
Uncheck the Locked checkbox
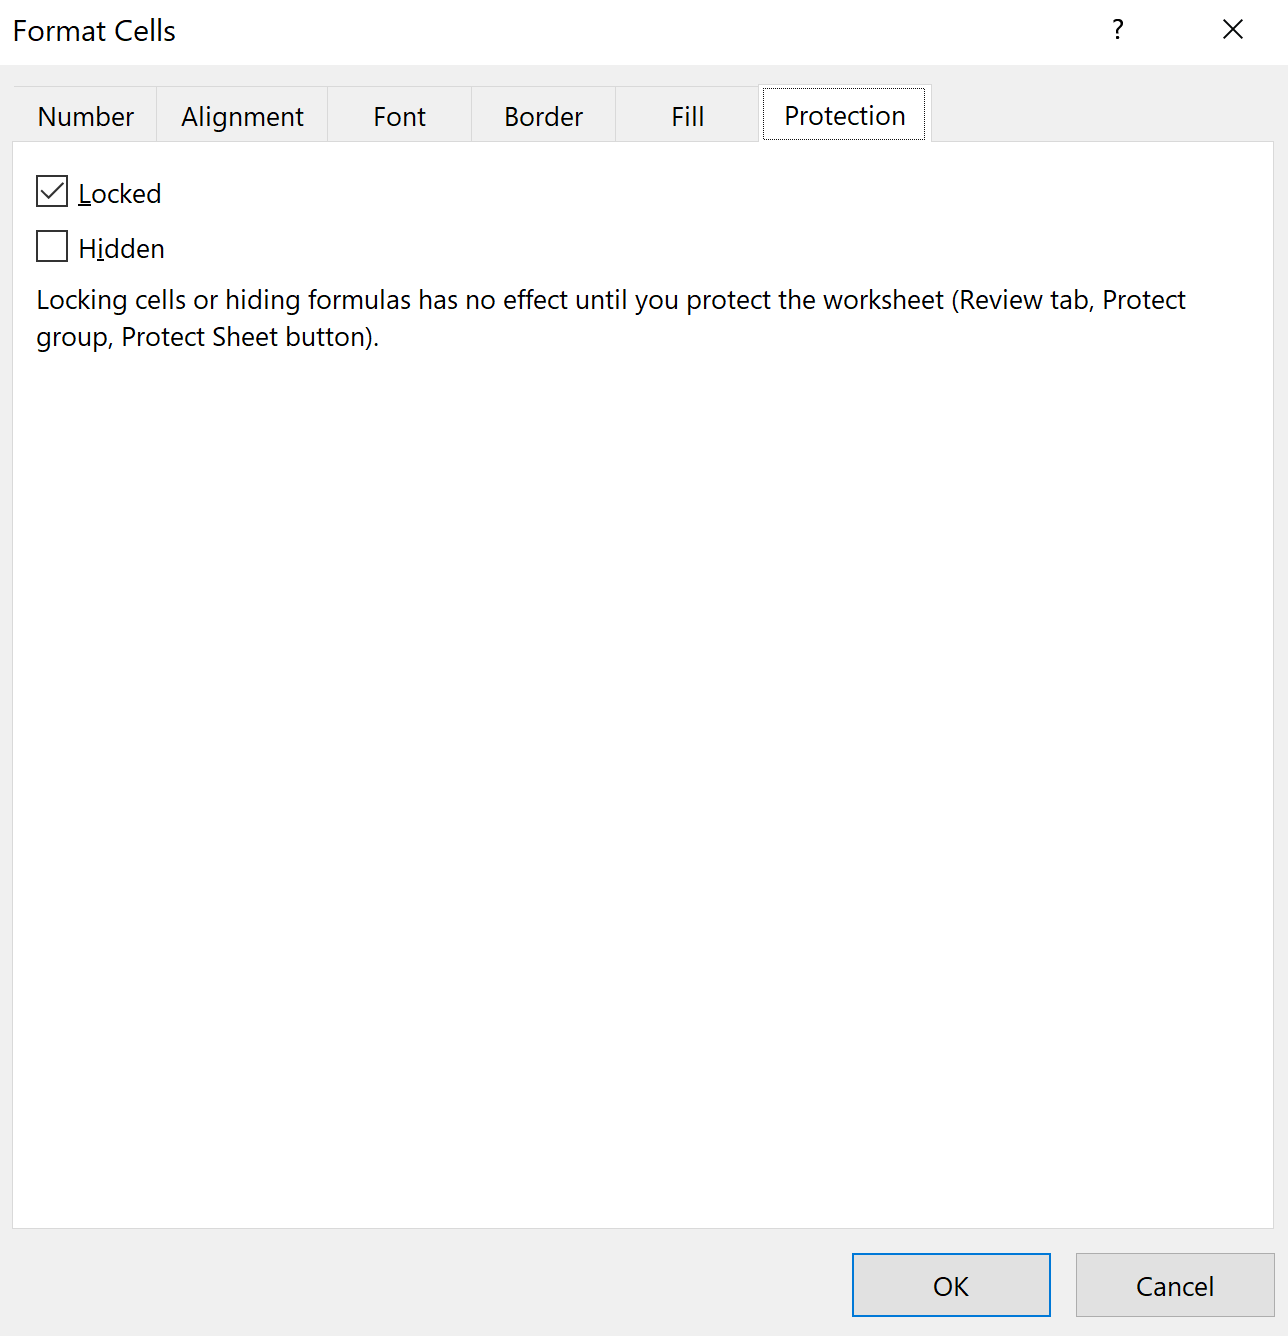click(52, 192)
